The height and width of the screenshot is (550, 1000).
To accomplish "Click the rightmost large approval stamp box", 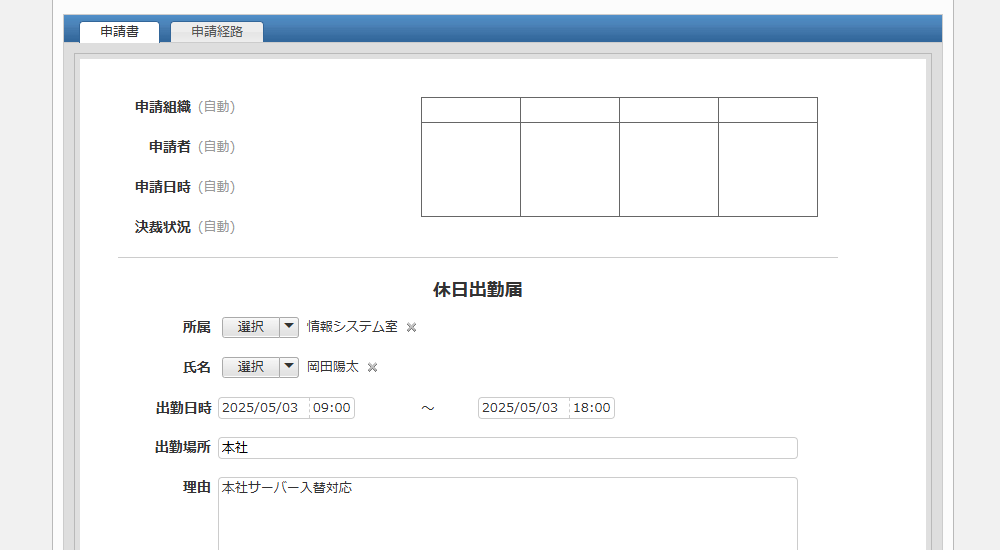I will point(767,169).
